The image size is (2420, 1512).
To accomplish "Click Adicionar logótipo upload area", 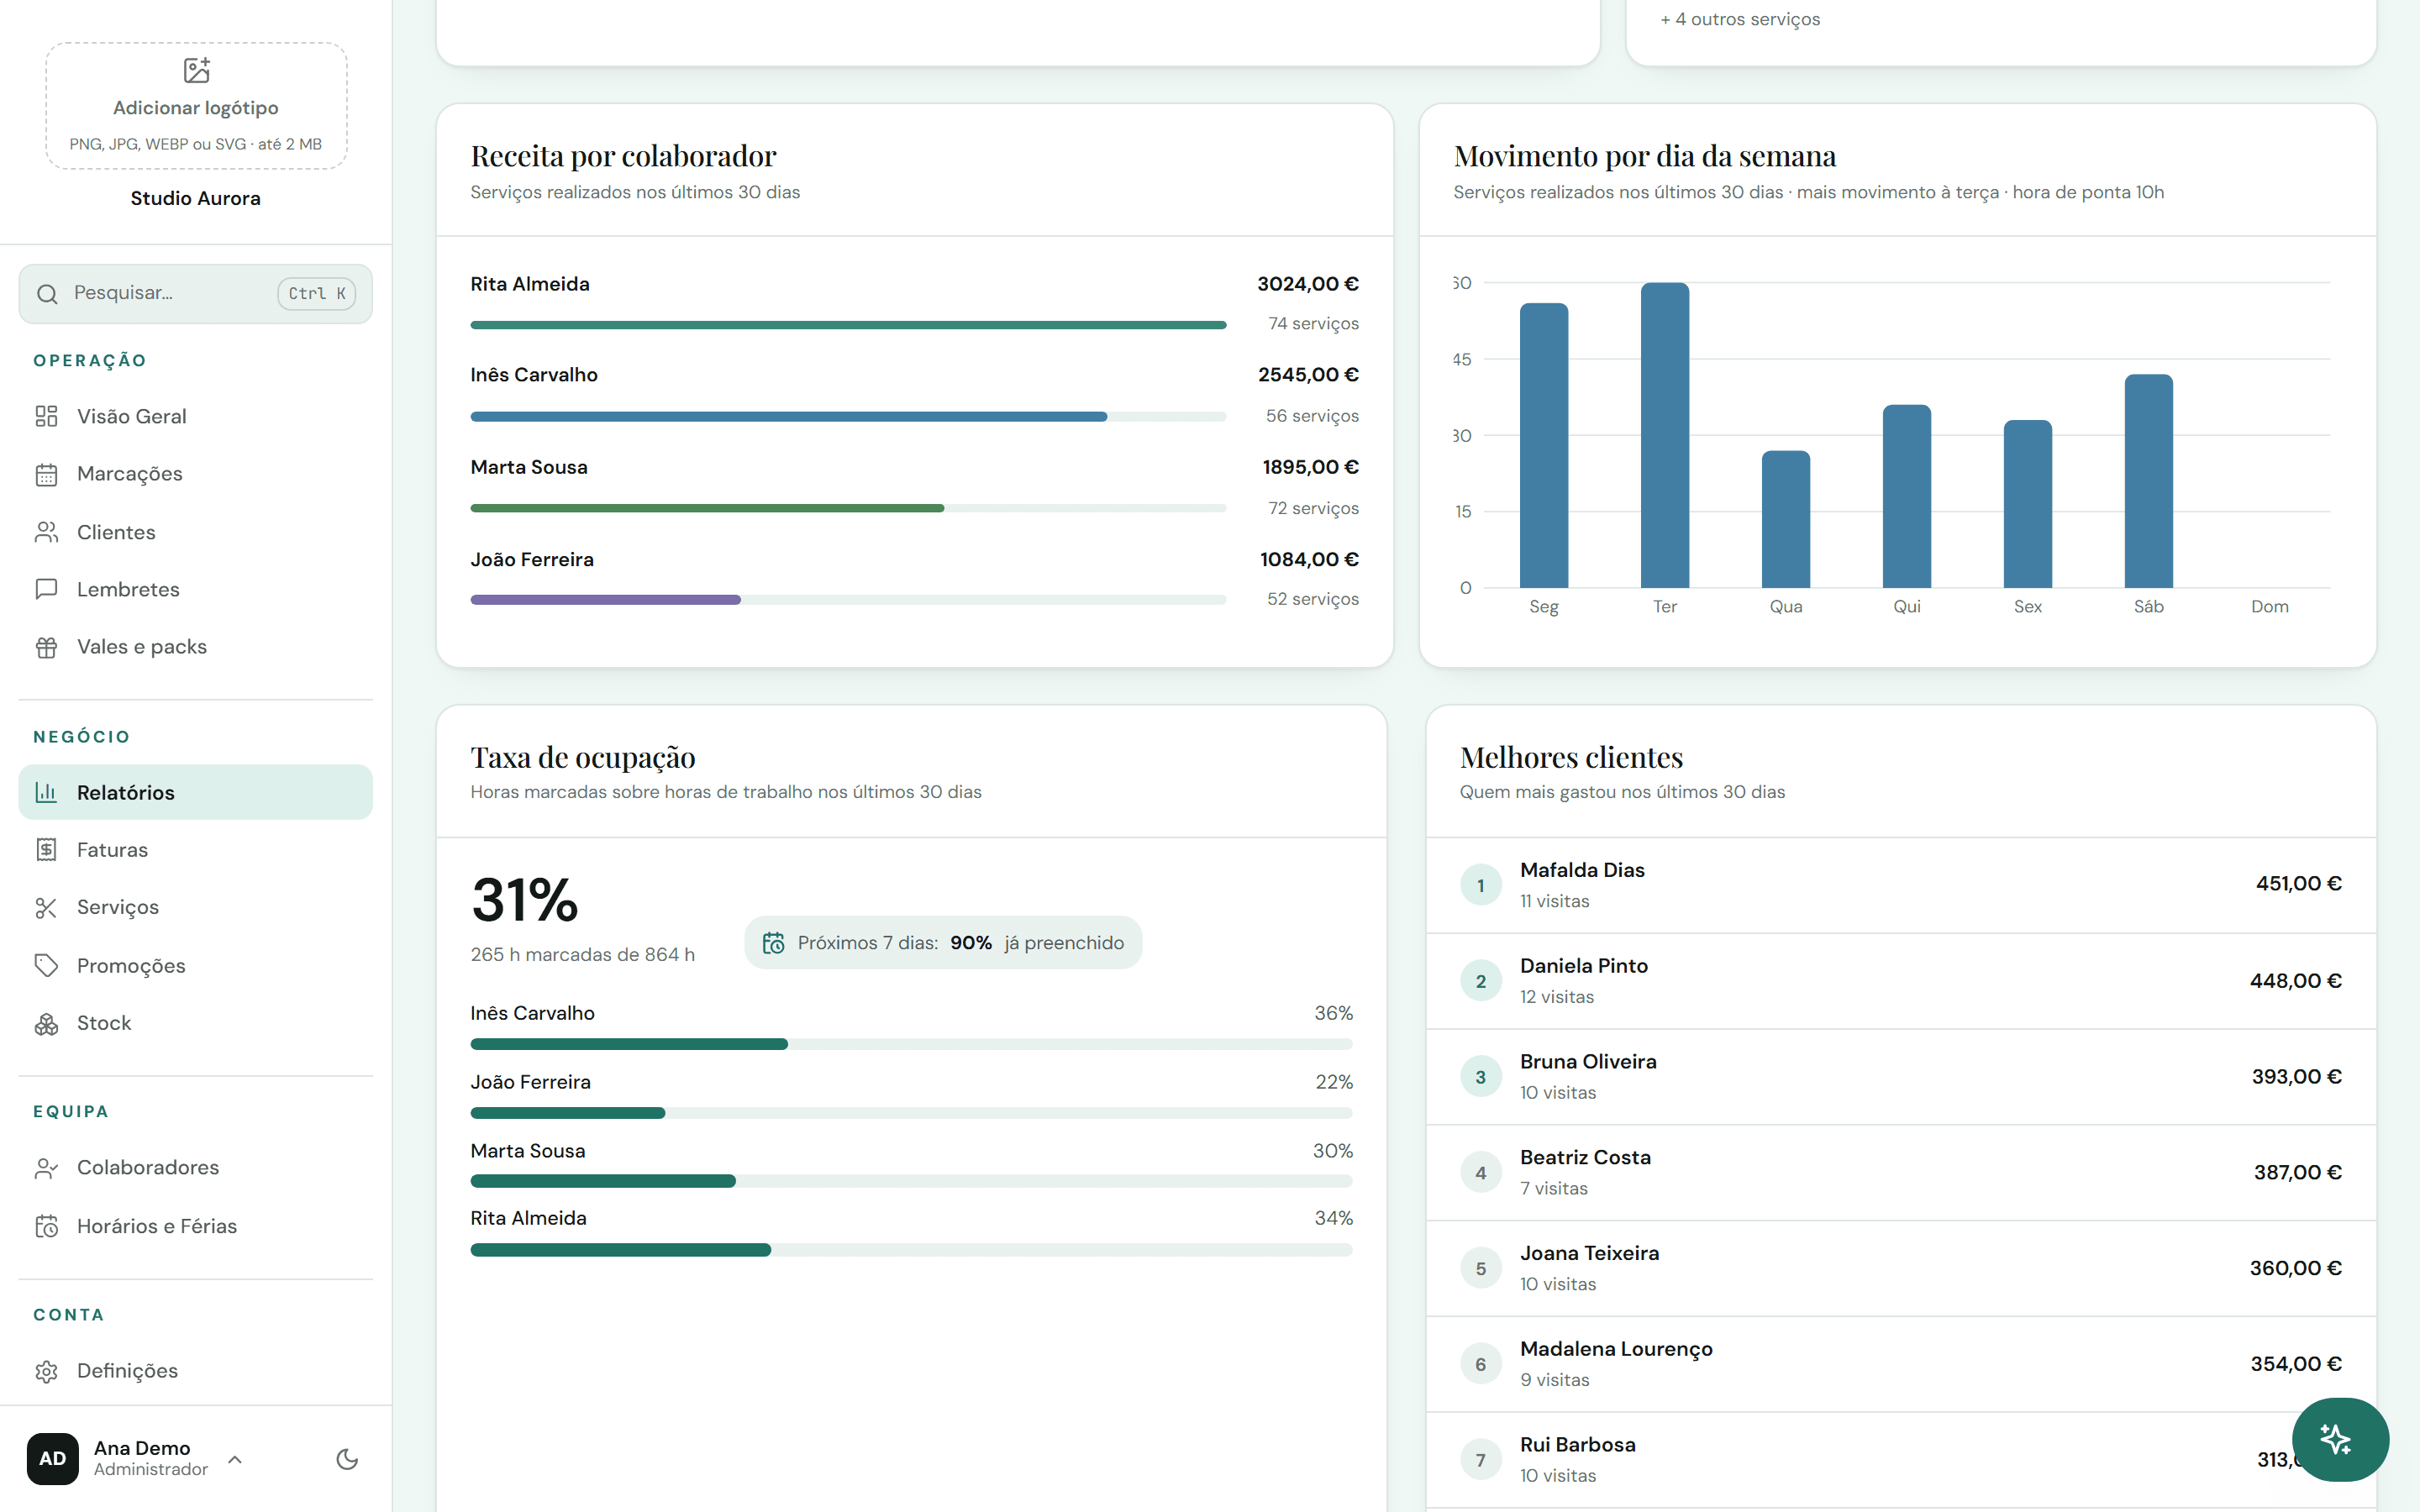I will [x=196, y=105].
